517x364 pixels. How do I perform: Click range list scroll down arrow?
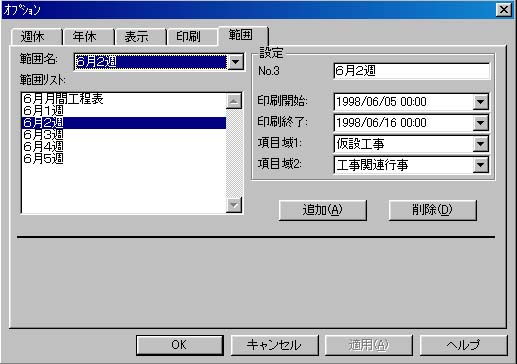click(x=234, y=204)
